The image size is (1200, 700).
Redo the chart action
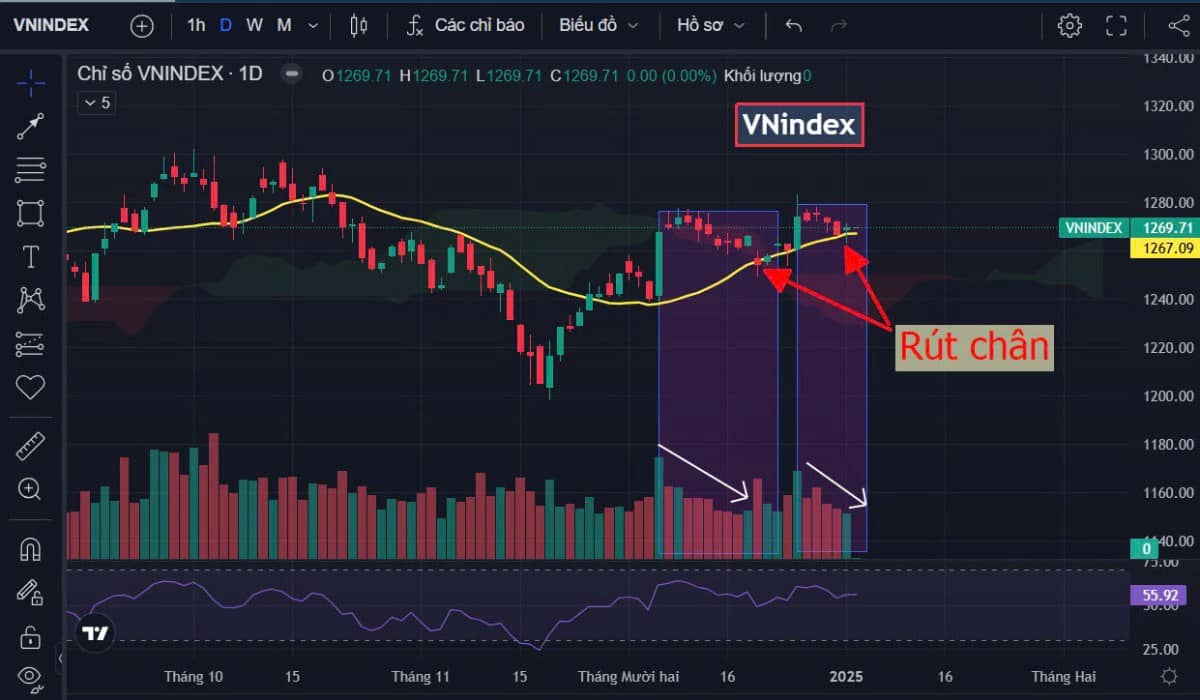click(840, 25)
